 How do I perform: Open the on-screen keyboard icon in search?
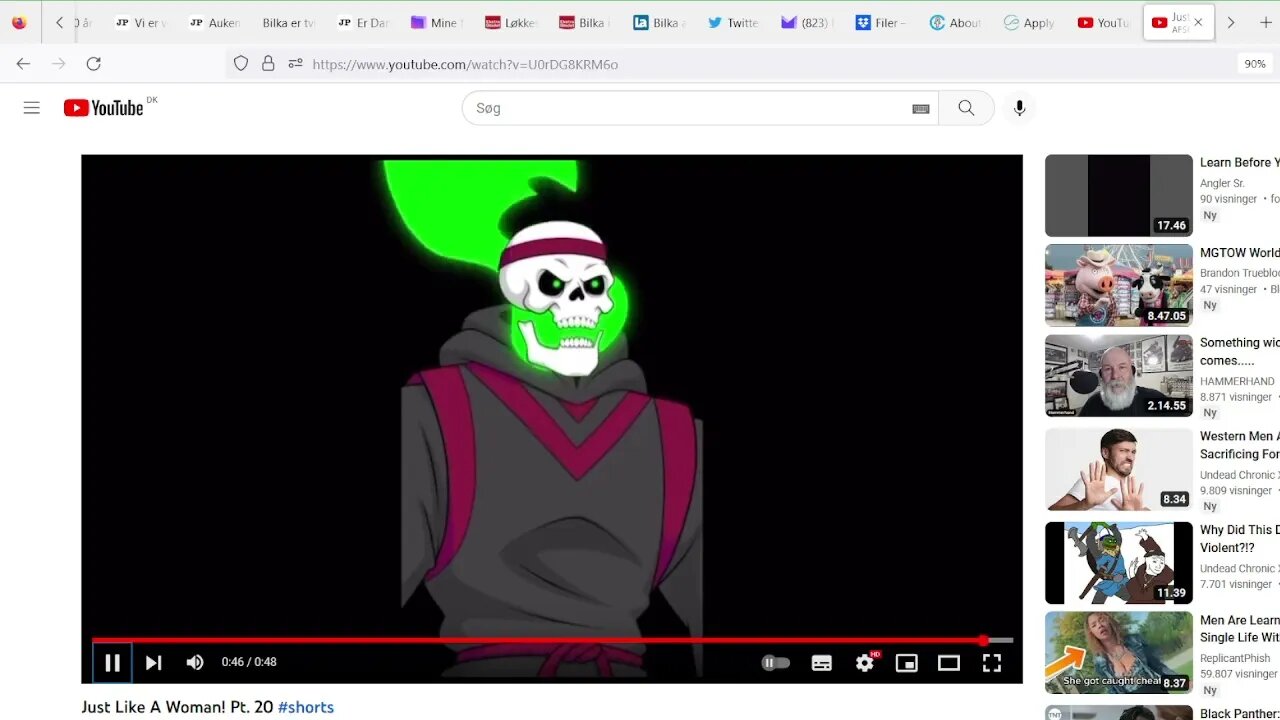click(921, 108)
